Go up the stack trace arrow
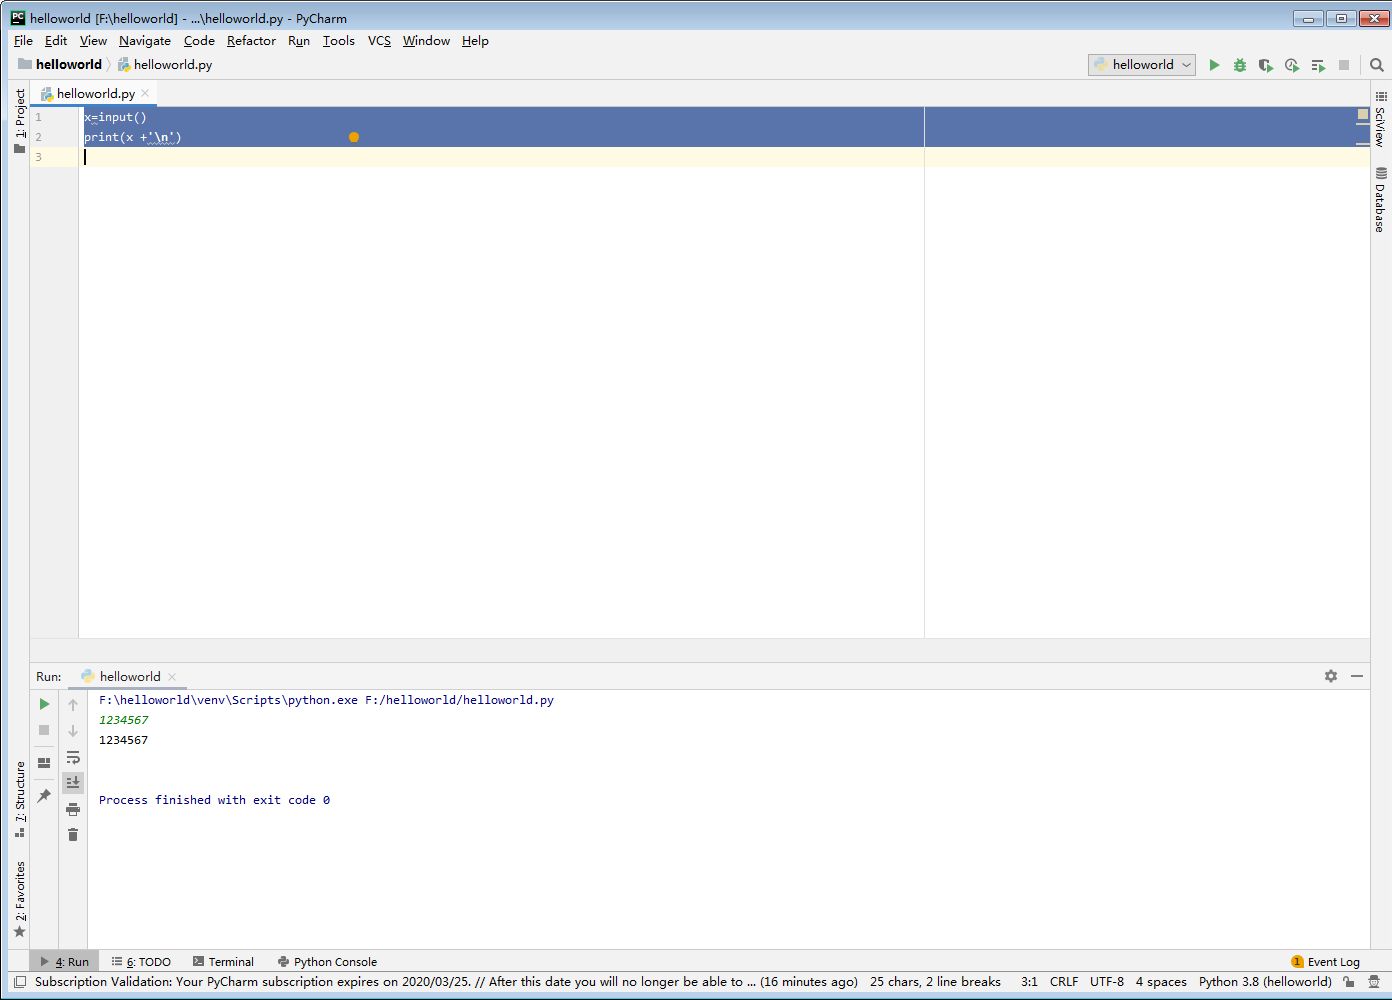The height and width of the screenshot is (1000, 1392). pyautogui.click(x=73, y=705)
